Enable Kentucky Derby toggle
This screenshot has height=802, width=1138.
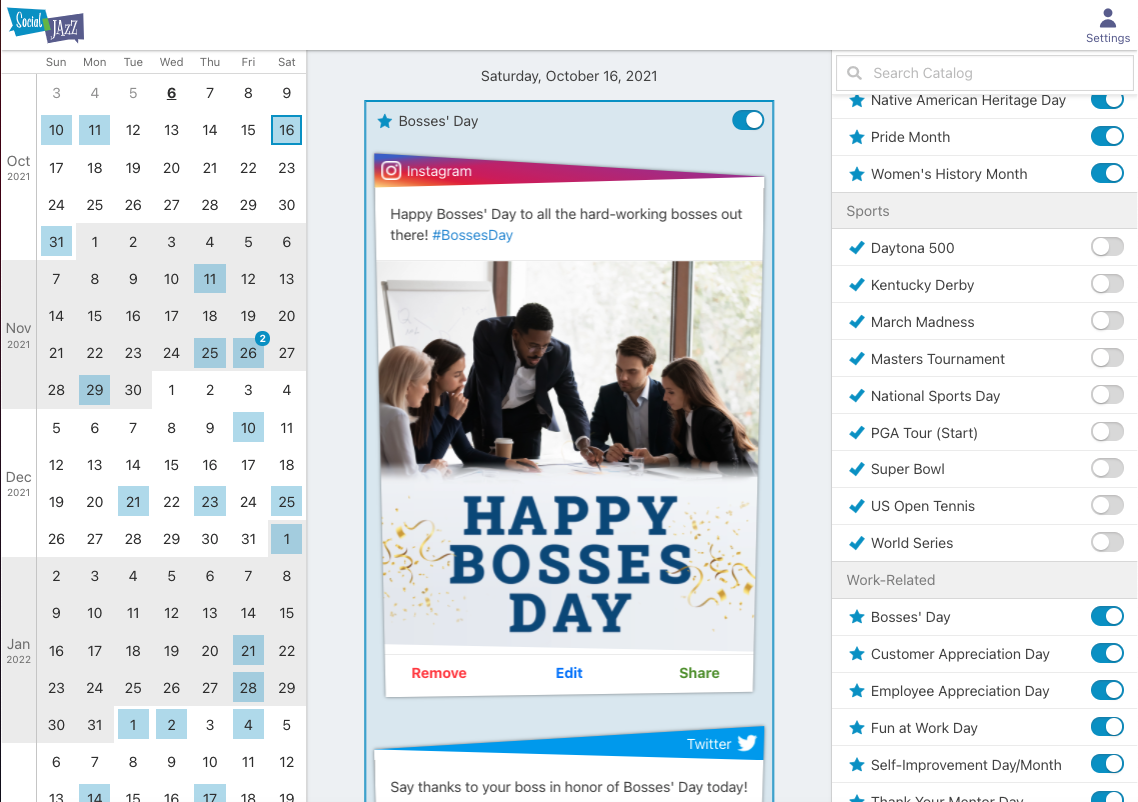point(1107,284)
